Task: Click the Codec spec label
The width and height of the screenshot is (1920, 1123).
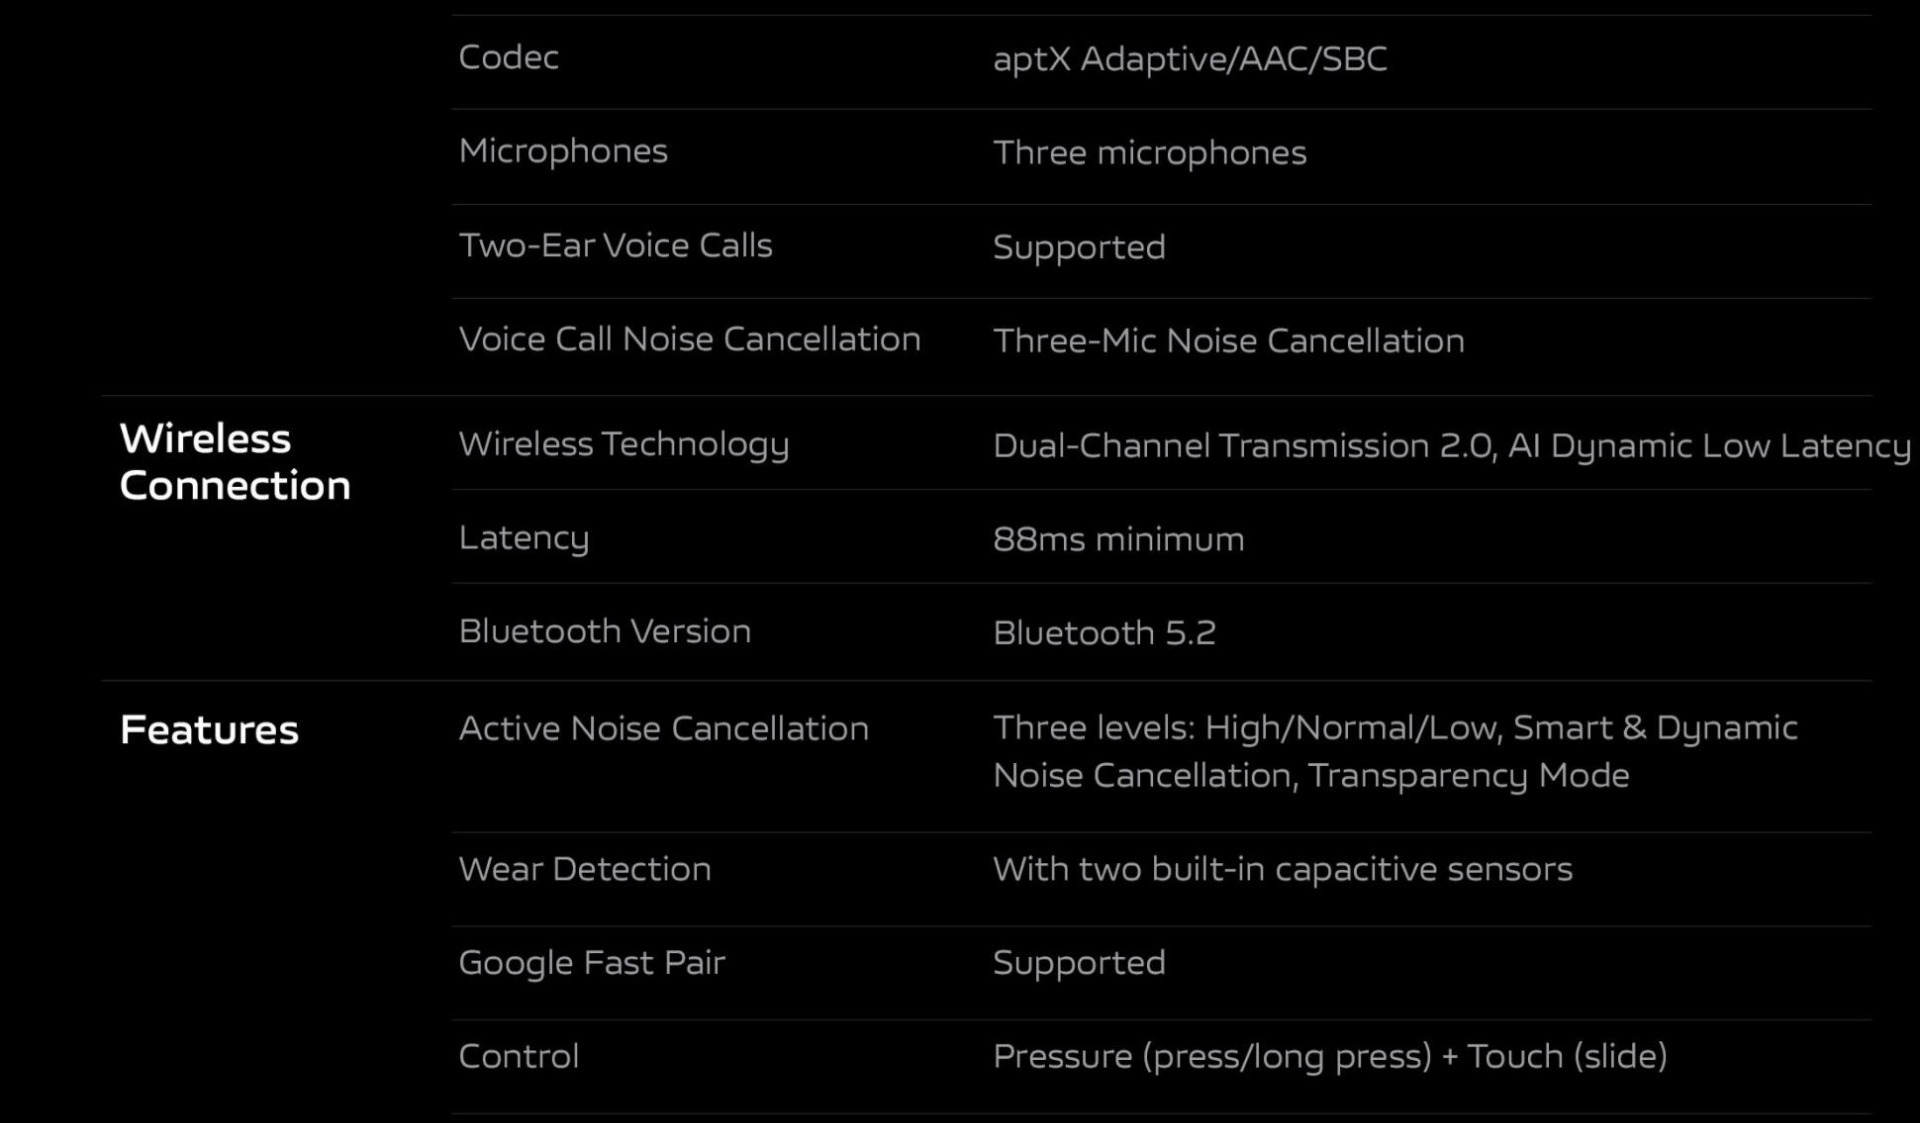Action: (508, 57)
